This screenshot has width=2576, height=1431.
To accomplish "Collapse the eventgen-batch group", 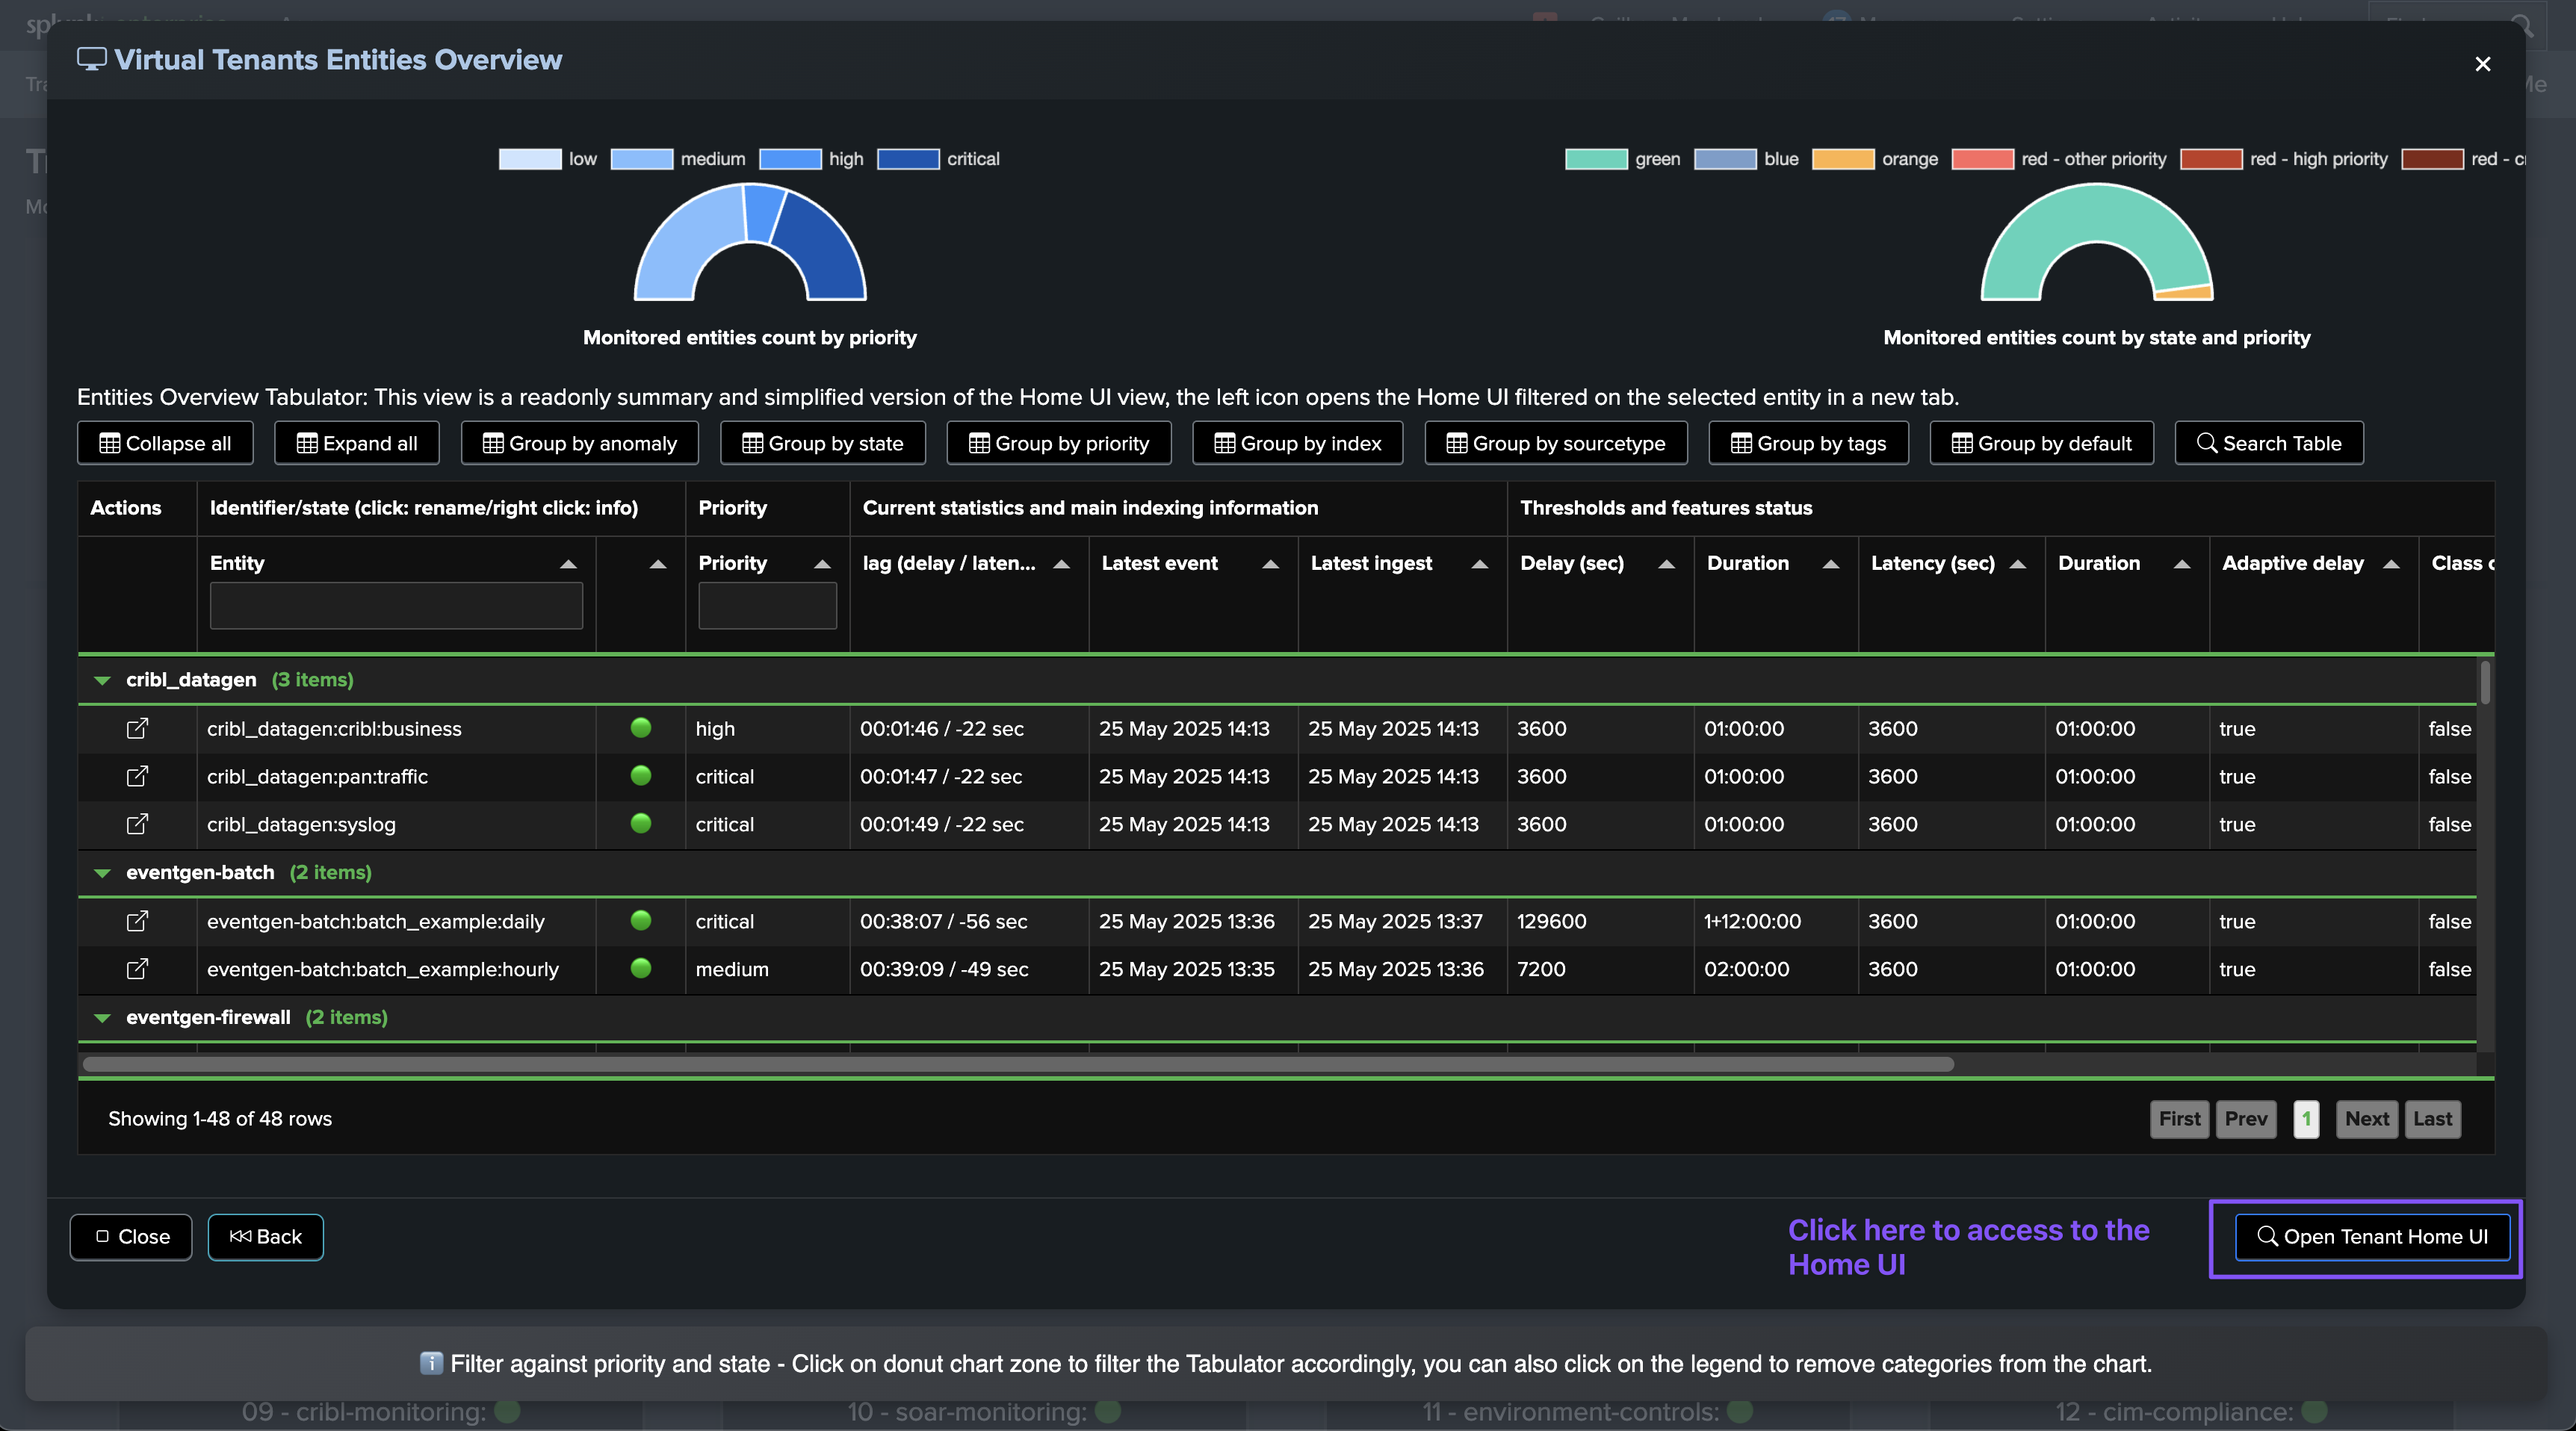I will tap(102, 873).
